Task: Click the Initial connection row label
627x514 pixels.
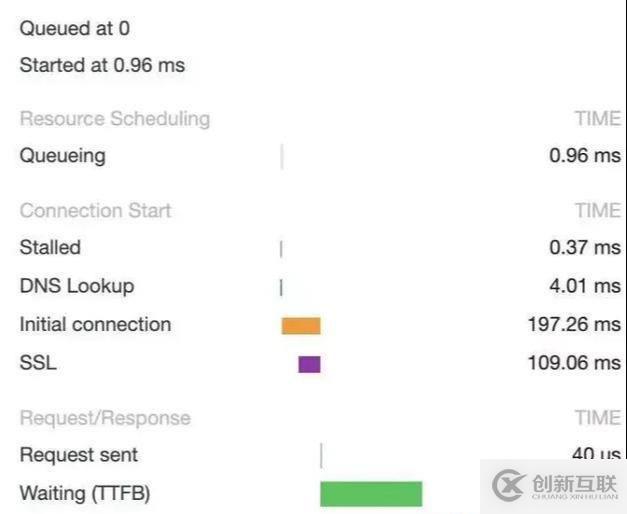Action: [x=95, y=324]
